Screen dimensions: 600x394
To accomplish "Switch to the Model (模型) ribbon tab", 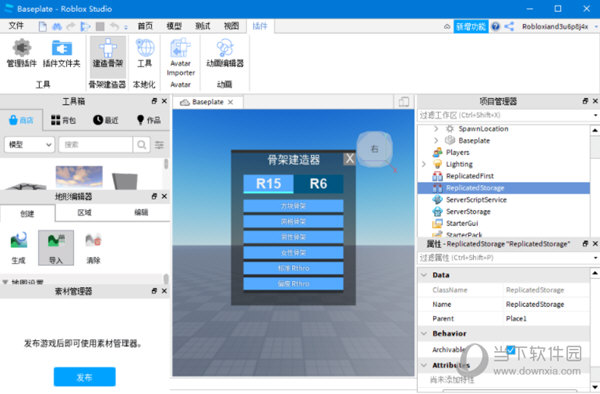I will 174,26.
